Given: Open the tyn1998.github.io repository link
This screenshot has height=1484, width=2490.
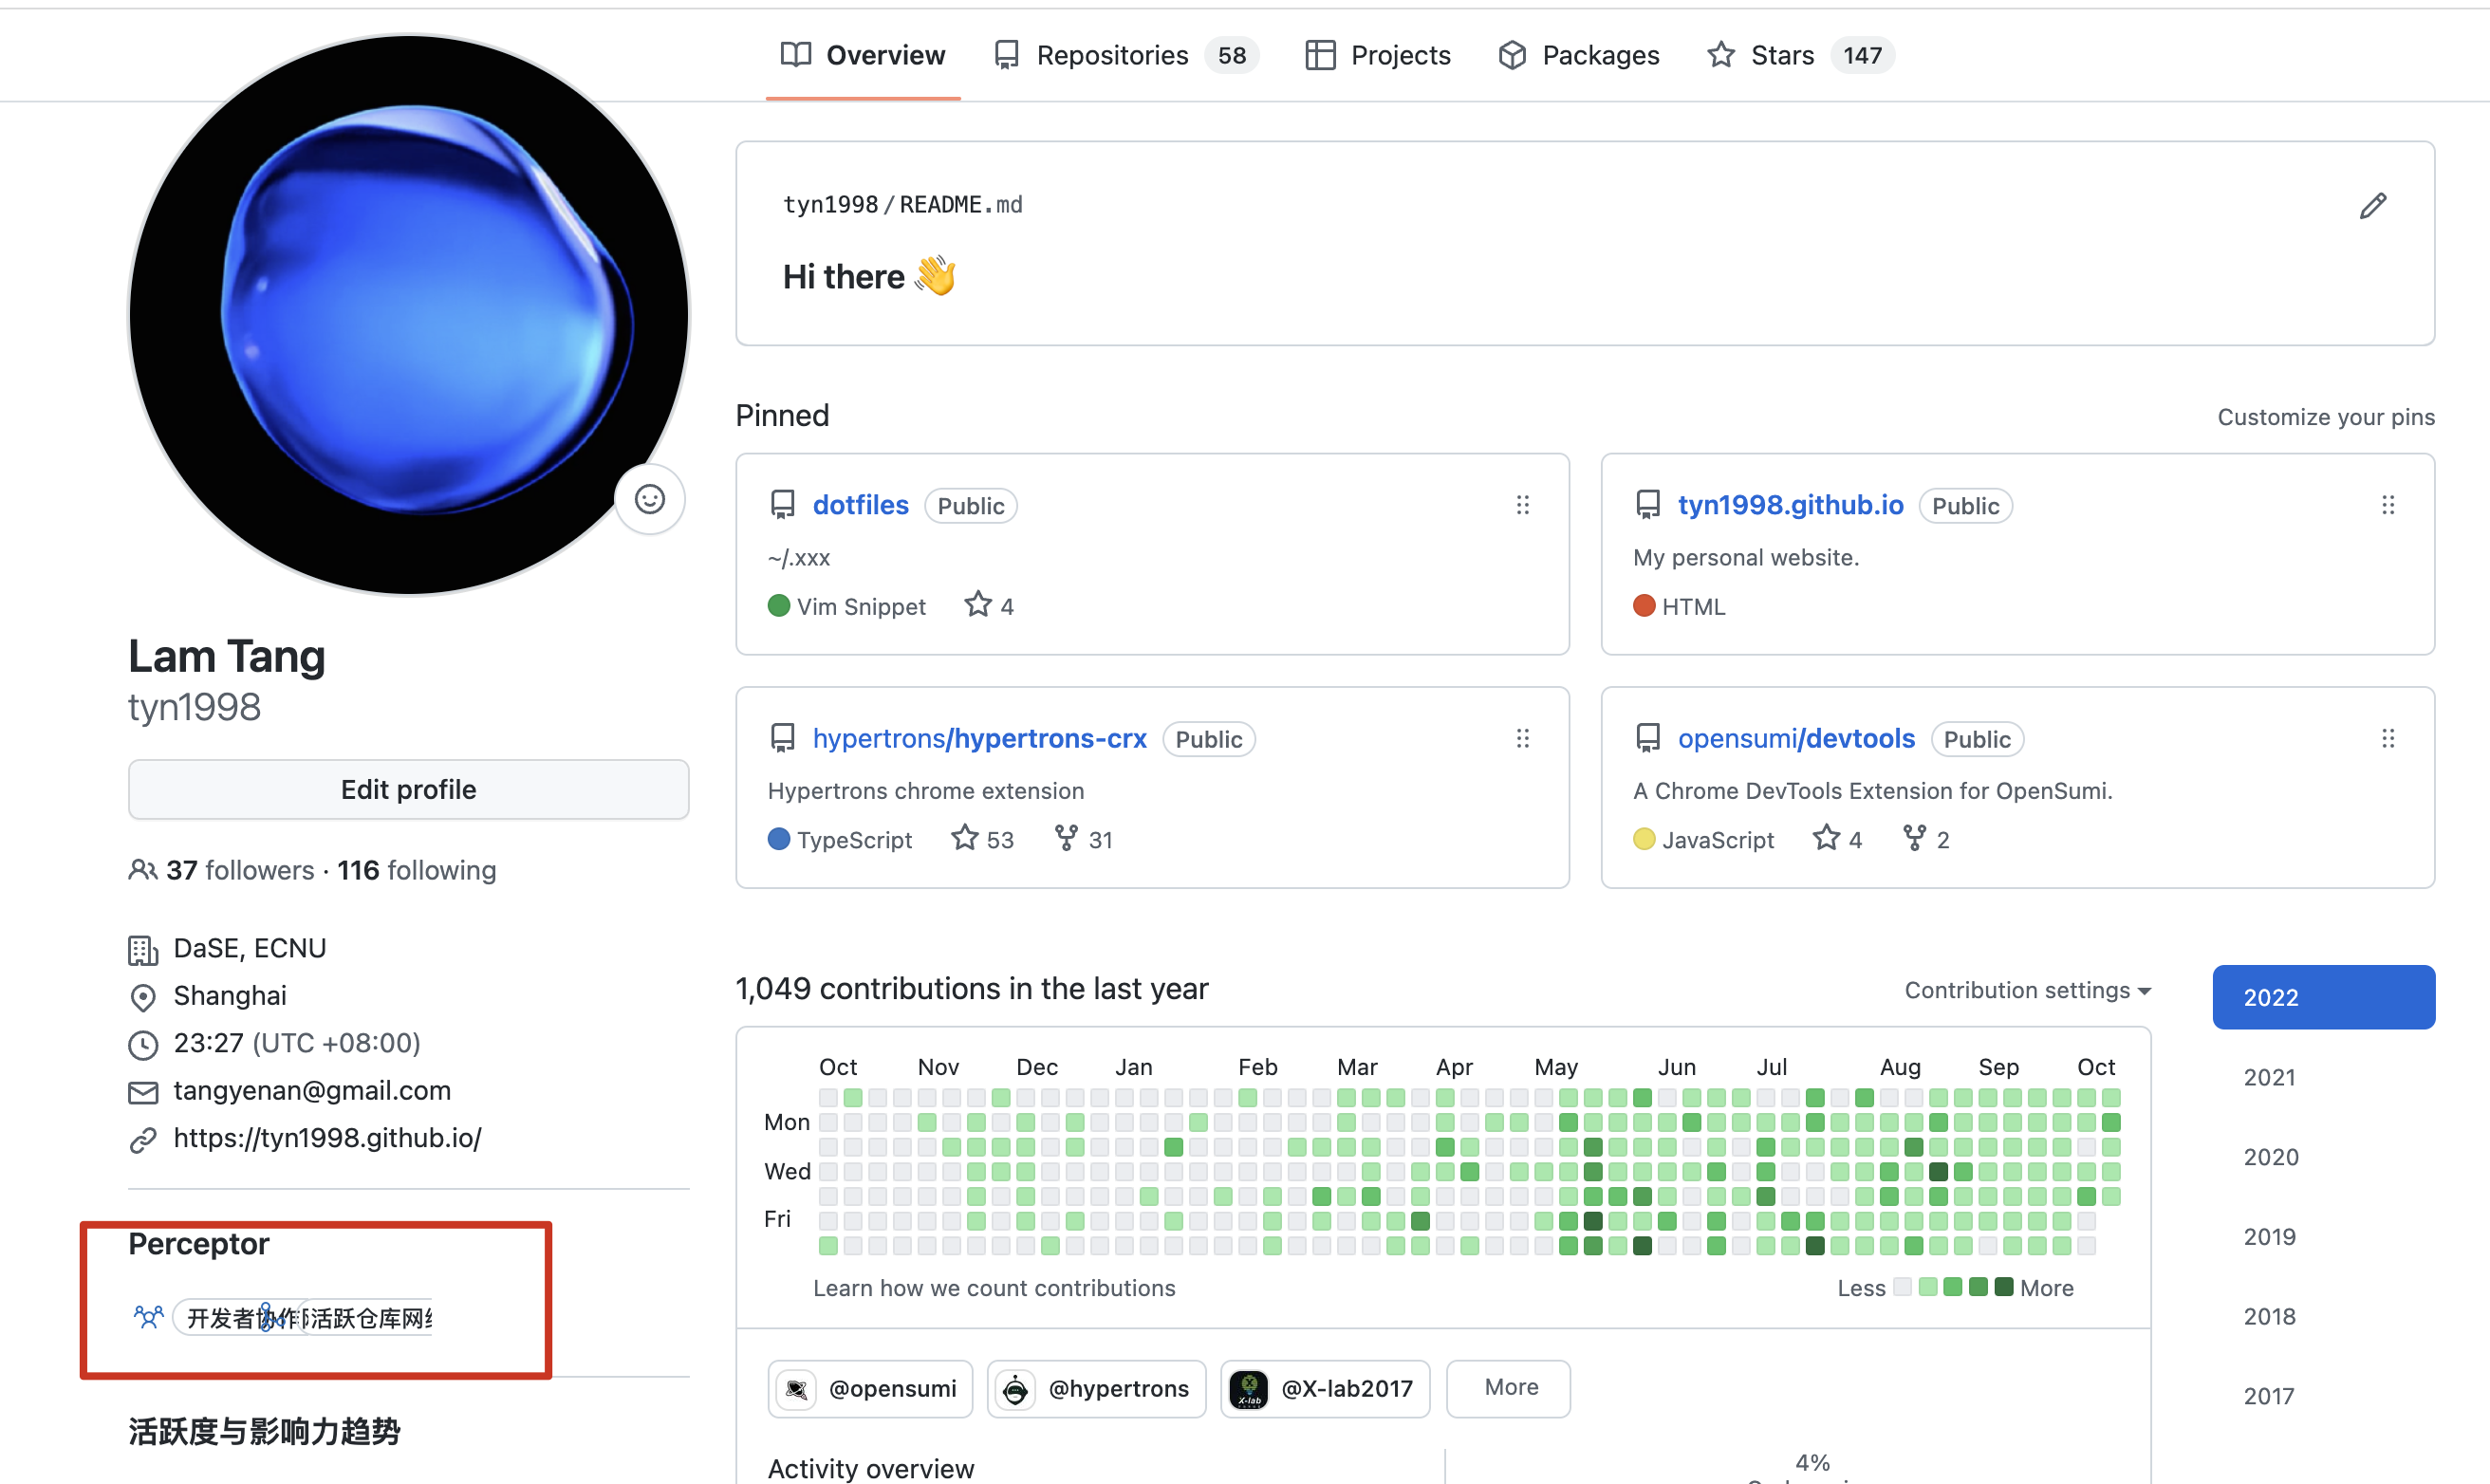Looking at the screenshot, I should pos(1789,505).
